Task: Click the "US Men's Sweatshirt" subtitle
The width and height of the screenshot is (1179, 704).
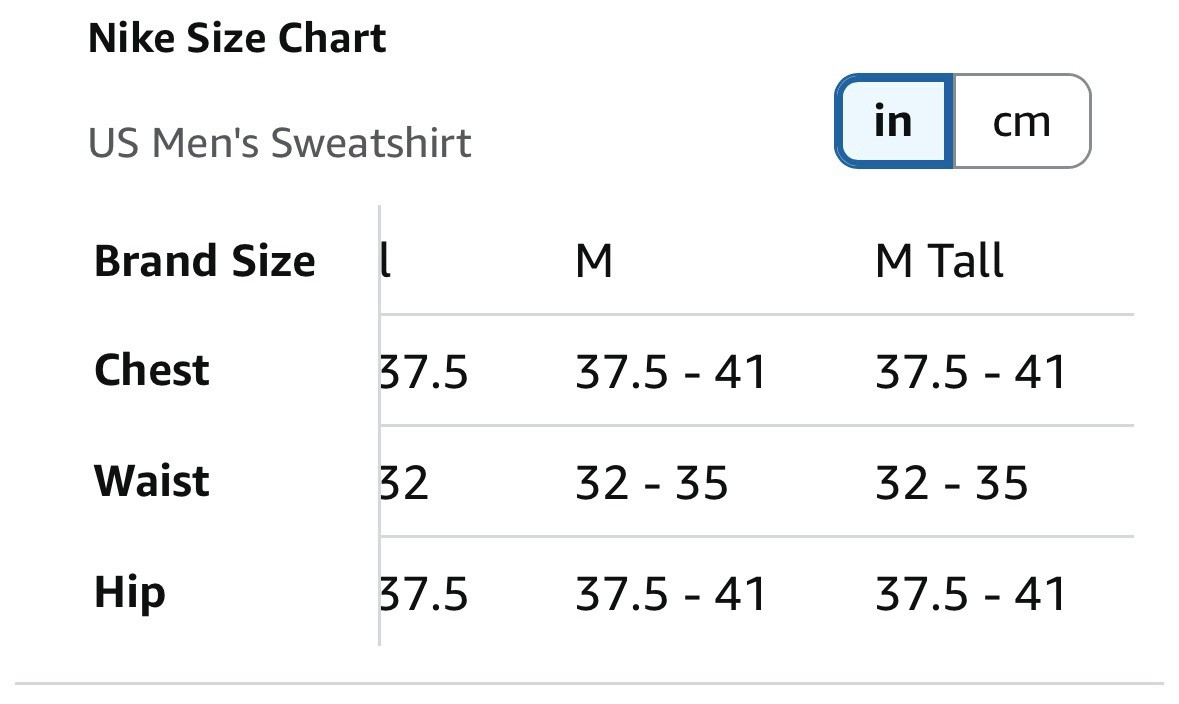Action: point(280,143)
